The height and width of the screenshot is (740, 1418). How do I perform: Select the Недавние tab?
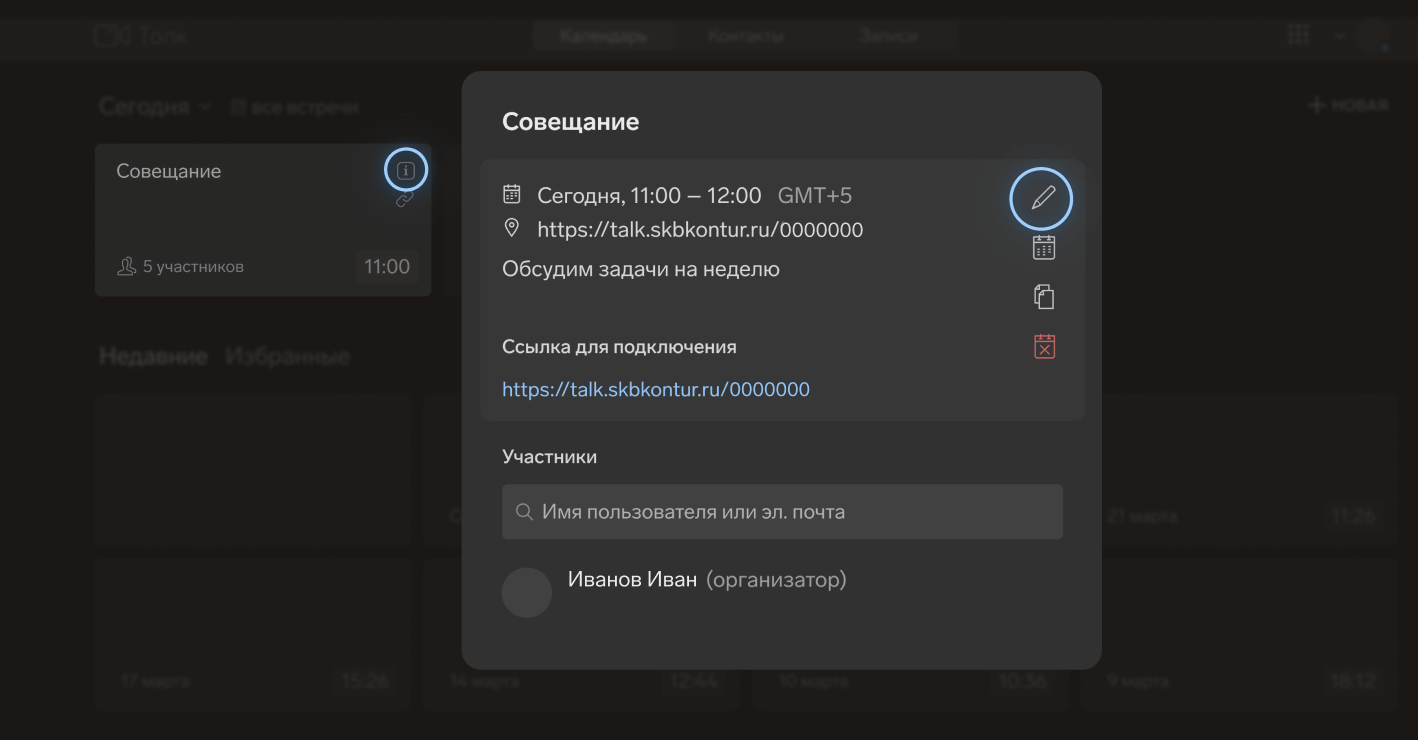[x=153, y=356]
